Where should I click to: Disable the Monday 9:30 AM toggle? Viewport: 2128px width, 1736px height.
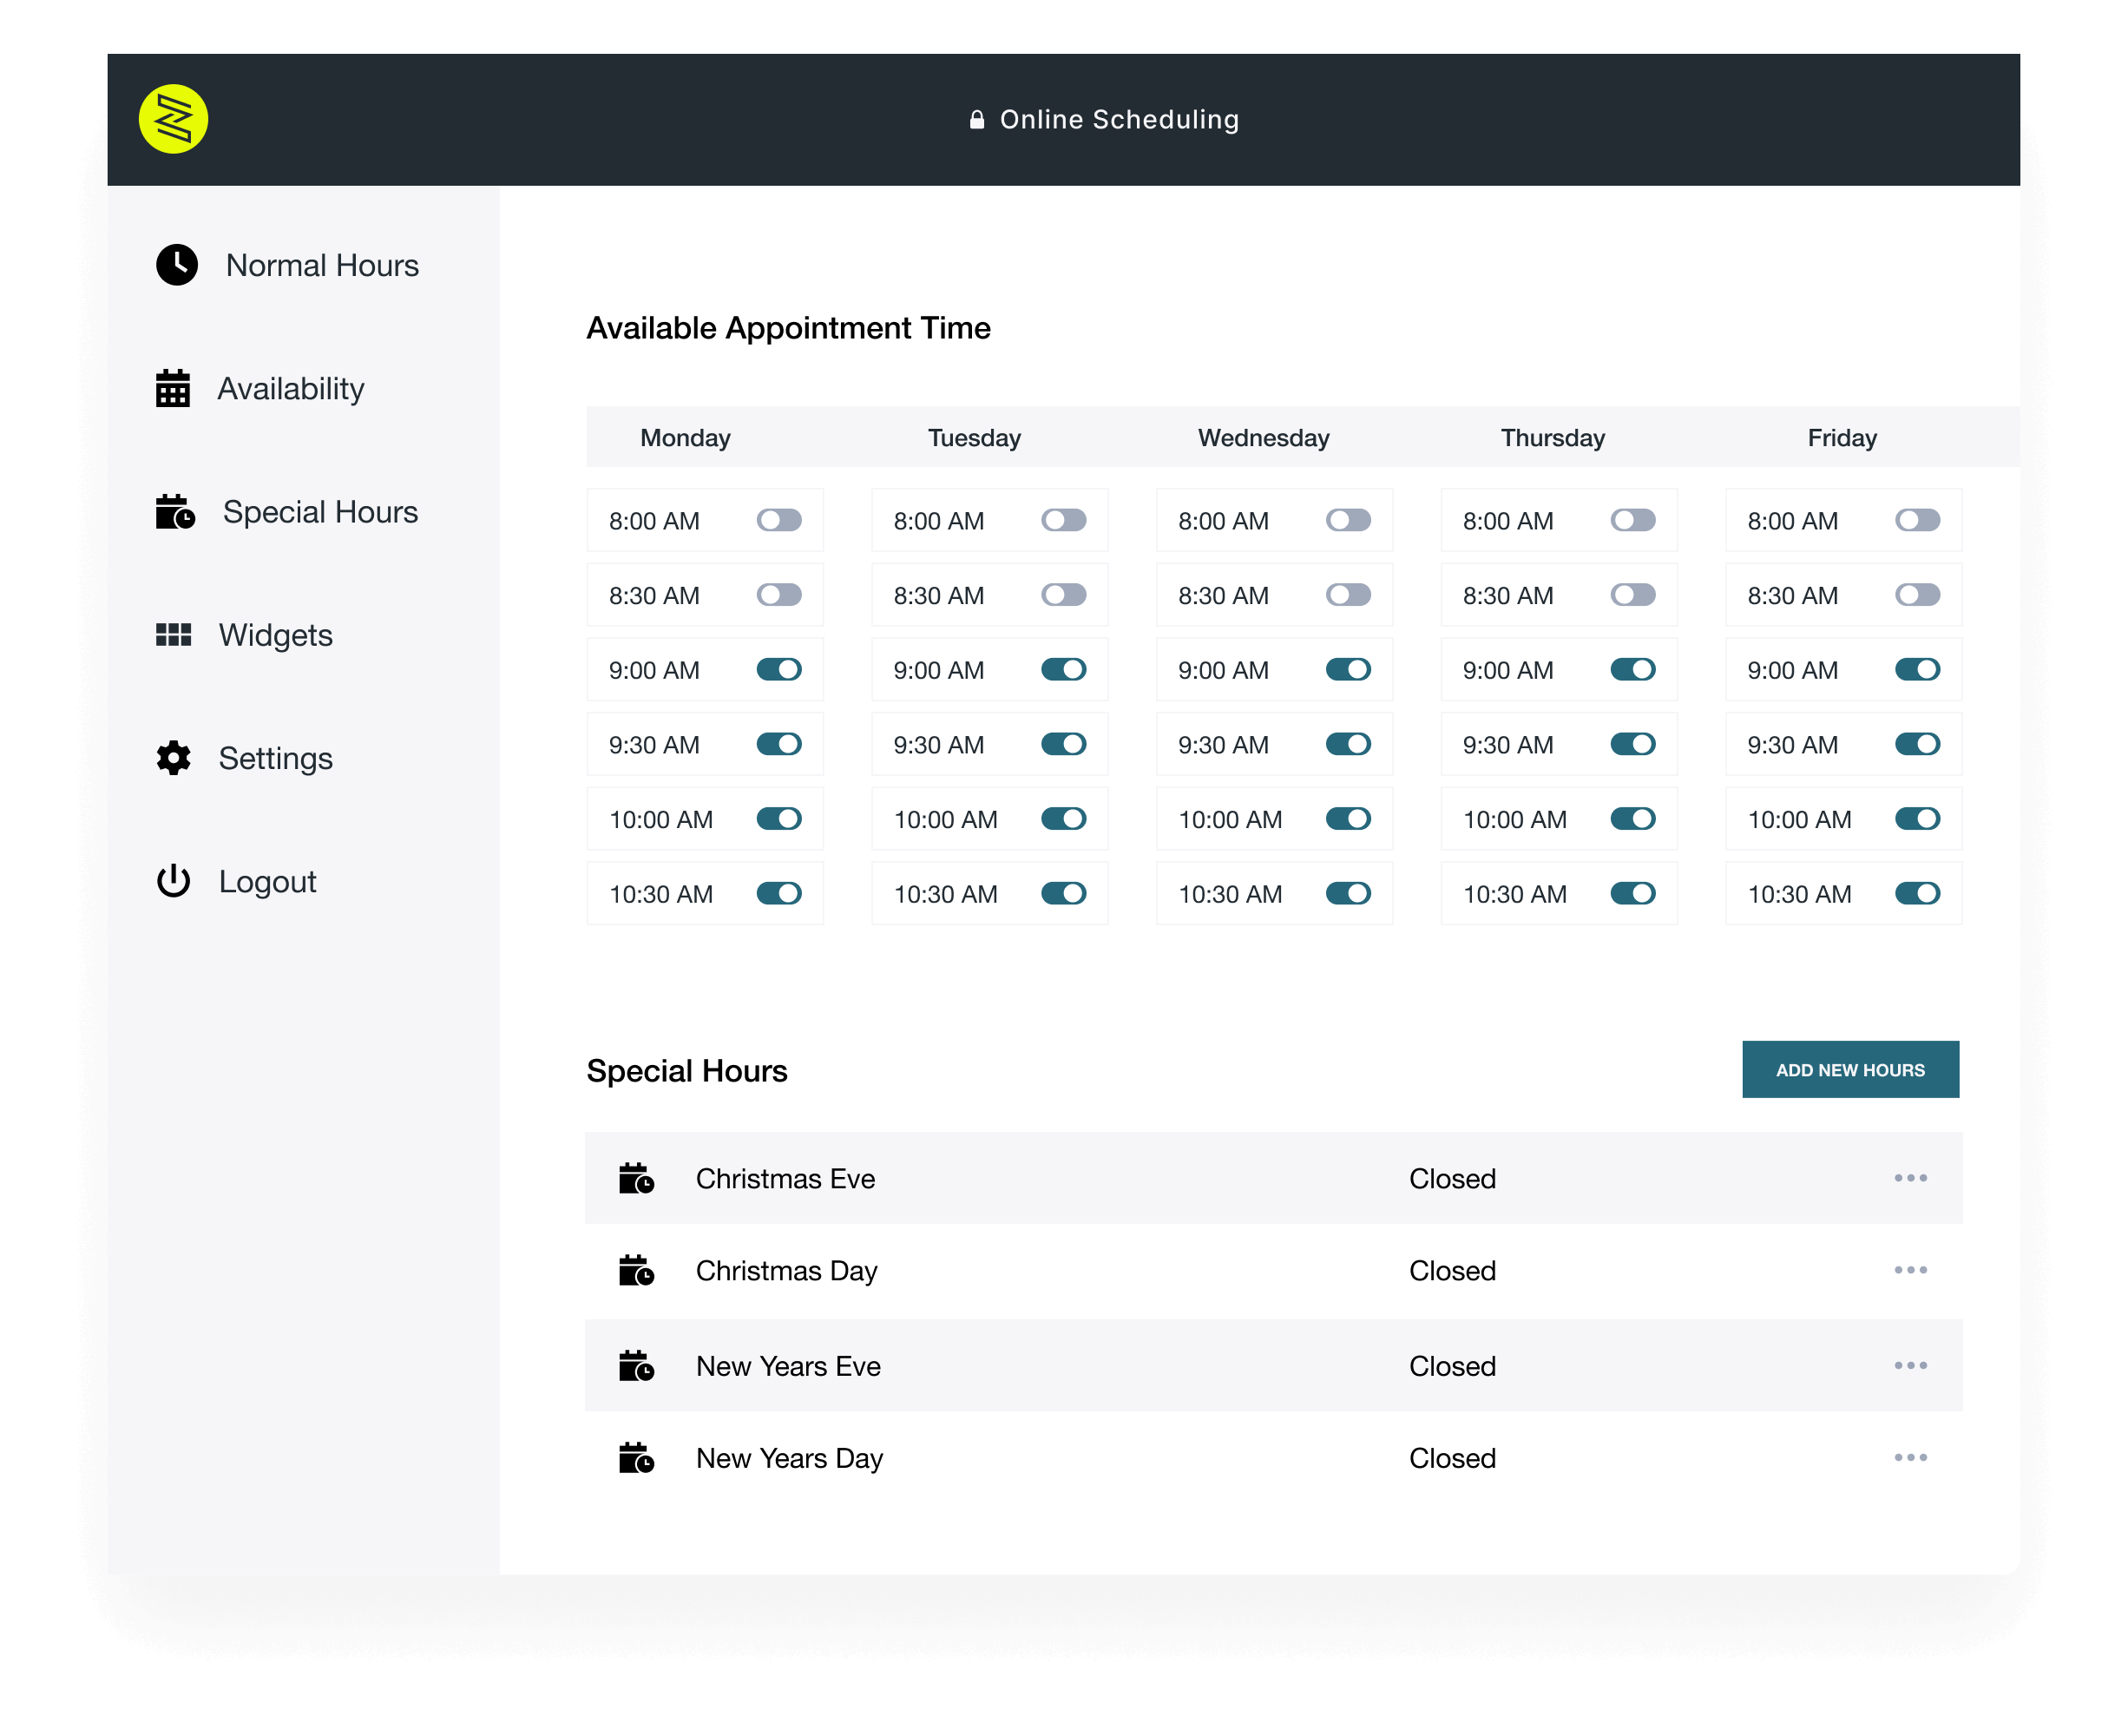779,744
